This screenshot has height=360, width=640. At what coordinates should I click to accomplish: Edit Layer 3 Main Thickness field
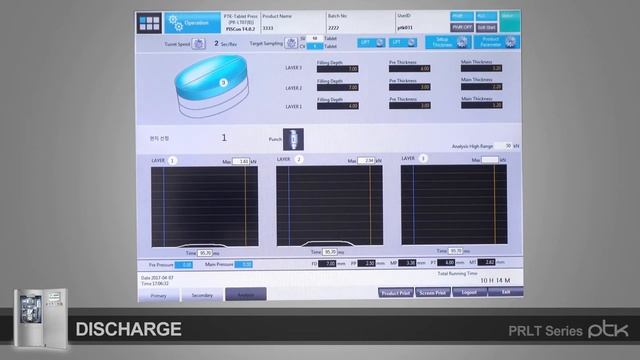[x=482, y=68]
